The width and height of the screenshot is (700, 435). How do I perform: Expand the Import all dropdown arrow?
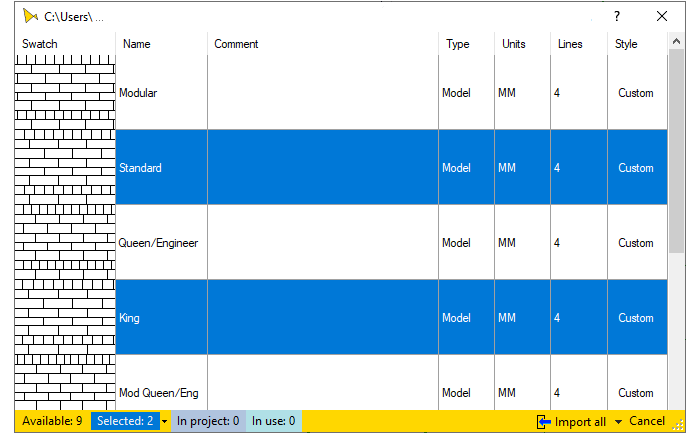coord(618,422)
